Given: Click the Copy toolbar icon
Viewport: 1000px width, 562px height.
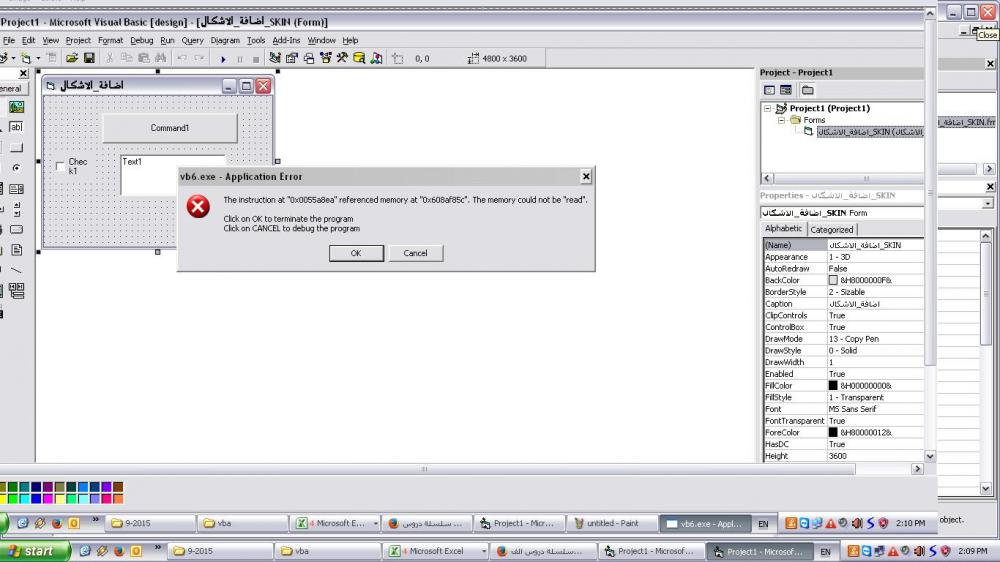Looking at the screenshot, I should pos(126,58).
